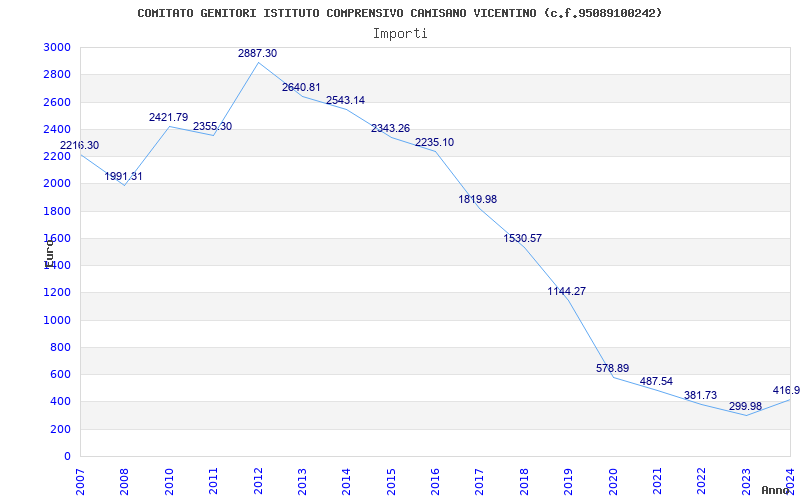800x500 pixels.
Task: Select the 299.98 lowest value label
Action: click(x=745, y=407)
